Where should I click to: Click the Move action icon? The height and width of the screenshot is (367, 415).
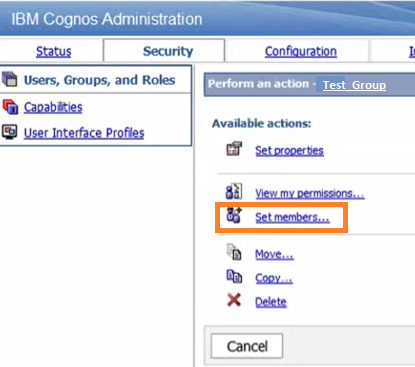[x=234, y=252]
